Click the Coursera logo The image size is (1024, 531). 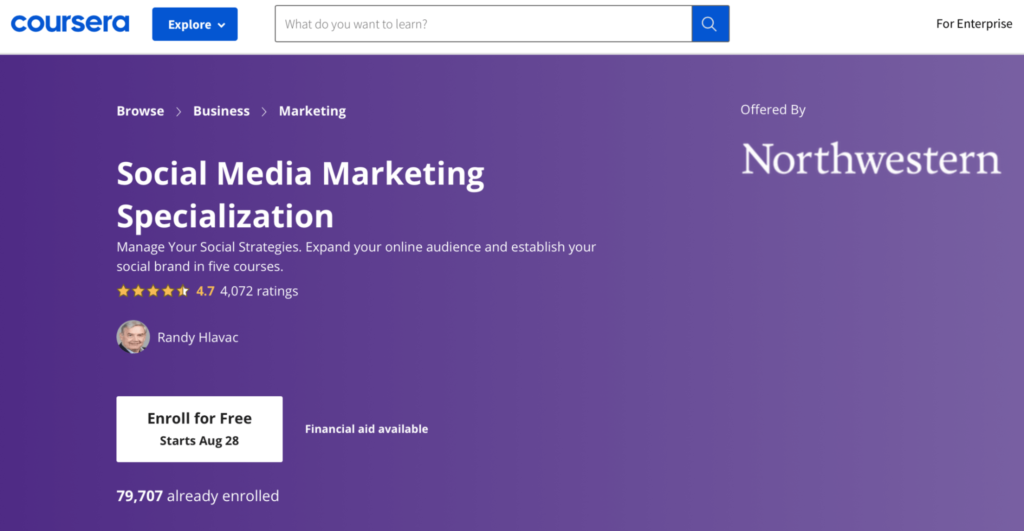tap(70, 24)
